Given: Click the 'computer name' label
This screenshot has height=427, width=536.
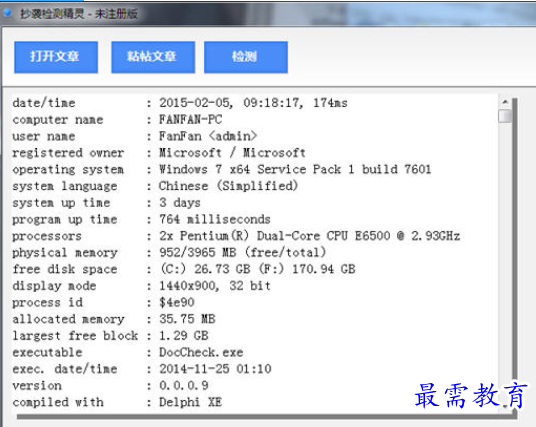Looking at the screenshot, I should pyautogui.click(x=58, y=120).
